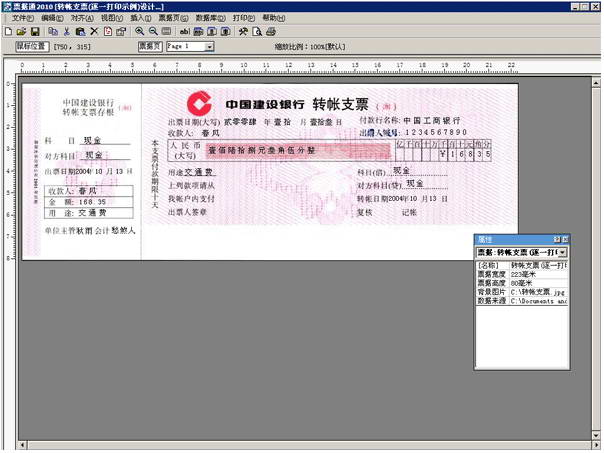Screen dimensions: 604x453
Task: Click the Zoom in magnifier icon
Action: coord(139,32)
